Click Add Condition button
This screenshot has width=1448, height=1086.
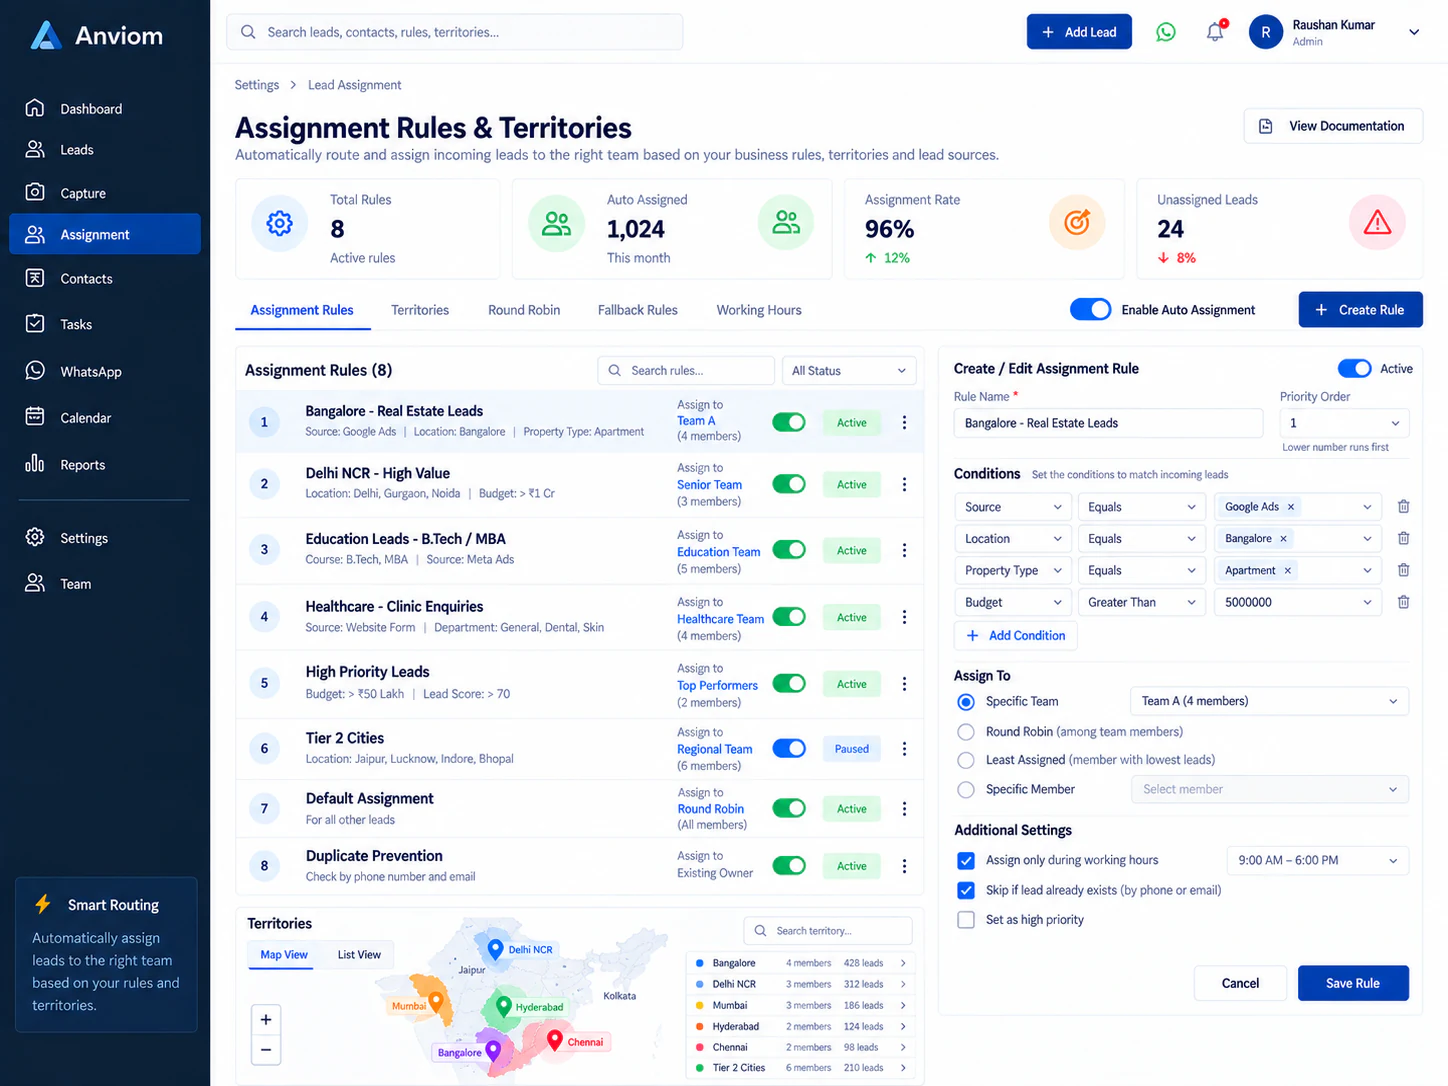coord(1015,636)
